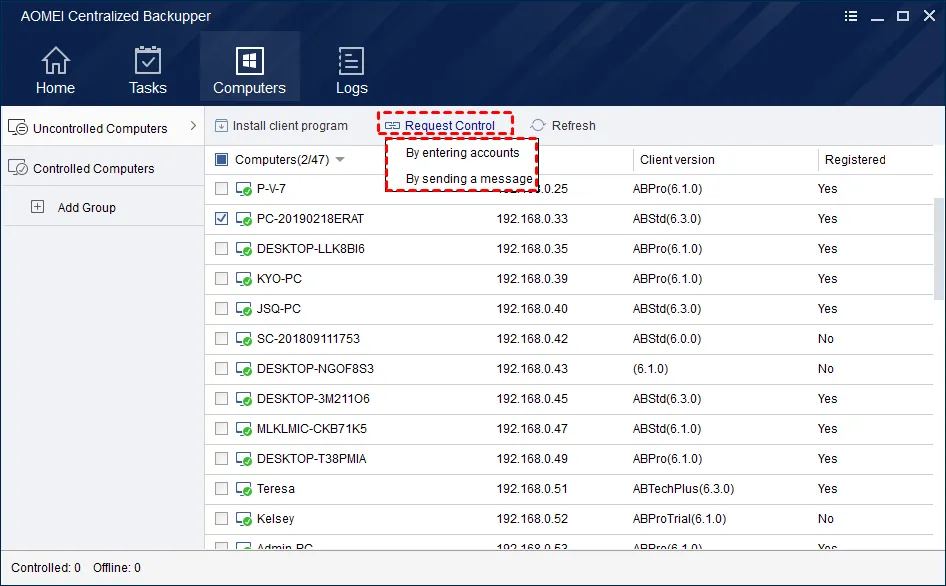Open the title bar menu list icon

(x=850, y=16)
